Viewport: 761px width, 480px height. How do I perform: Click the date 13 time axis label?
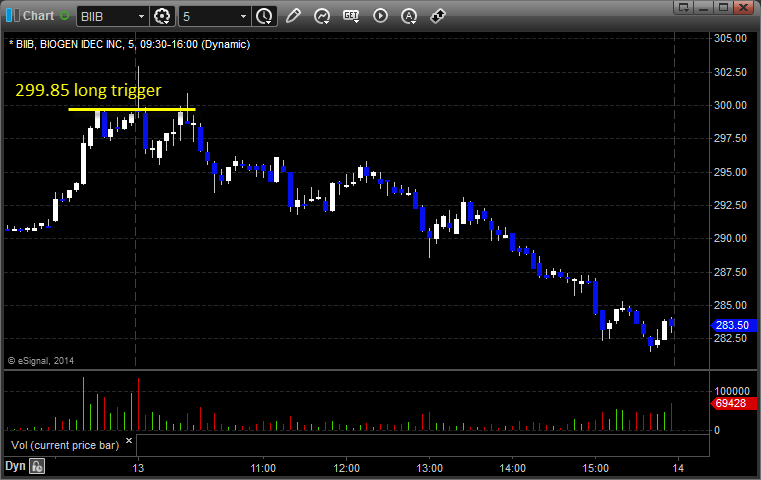pyautogui.click(x=138, y=468)
